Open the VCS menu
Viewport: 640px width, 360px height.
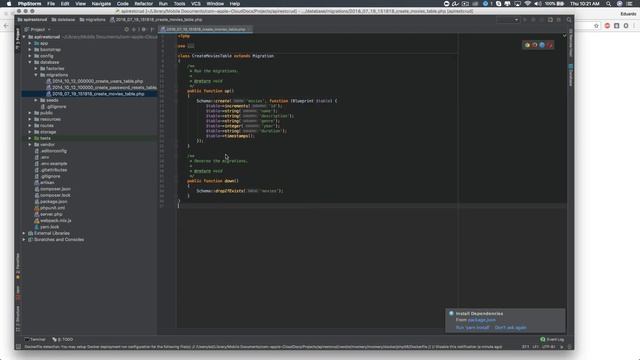[196, 4]
